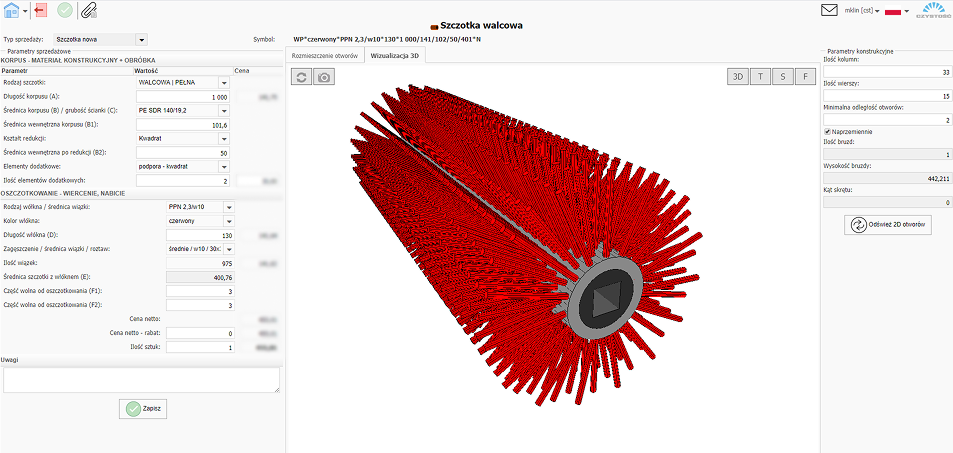Click the red back arrow icon
The height and width of the screenshot is (453, 953).
pos(41,10)
